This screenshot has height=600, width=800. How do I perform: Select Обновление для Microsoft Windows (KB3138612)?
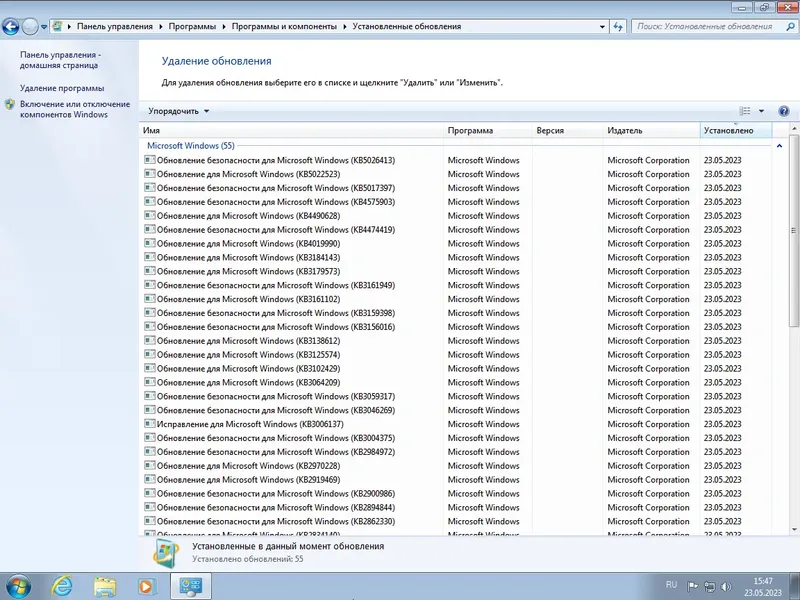click(248, 341)
